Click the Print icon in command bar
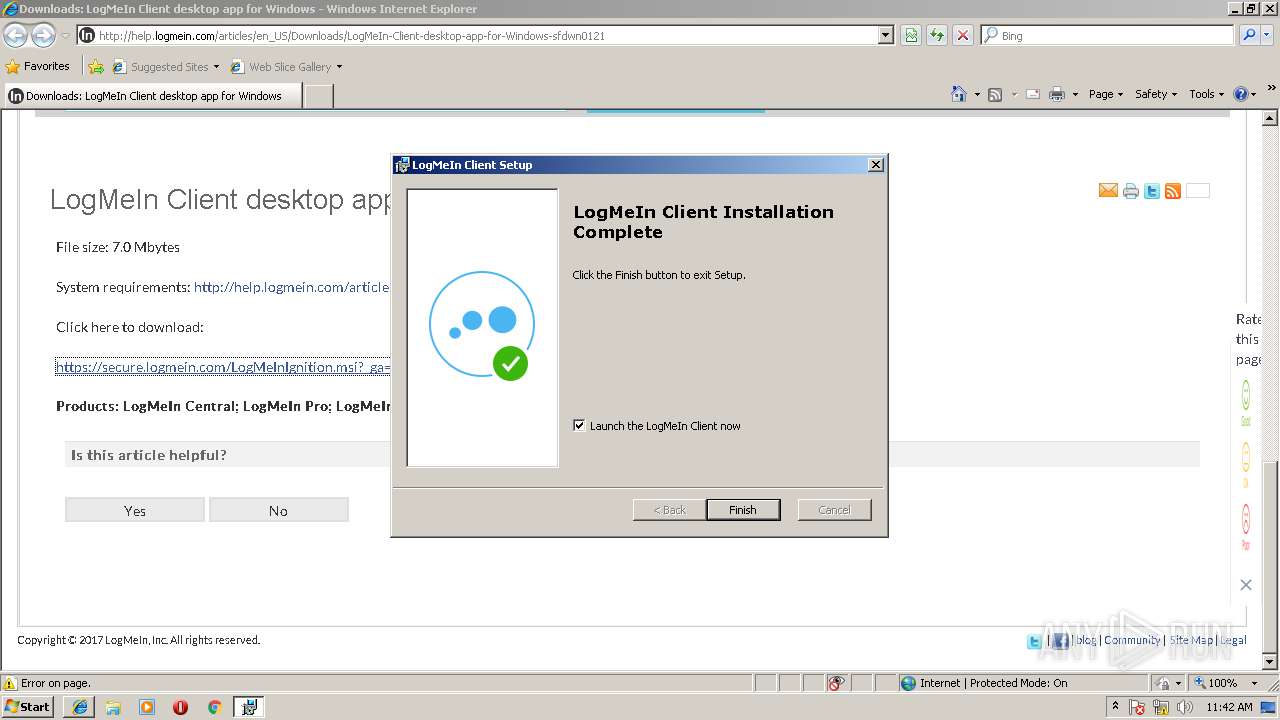The image size is (1280, 720). [x=1057, y=94]
